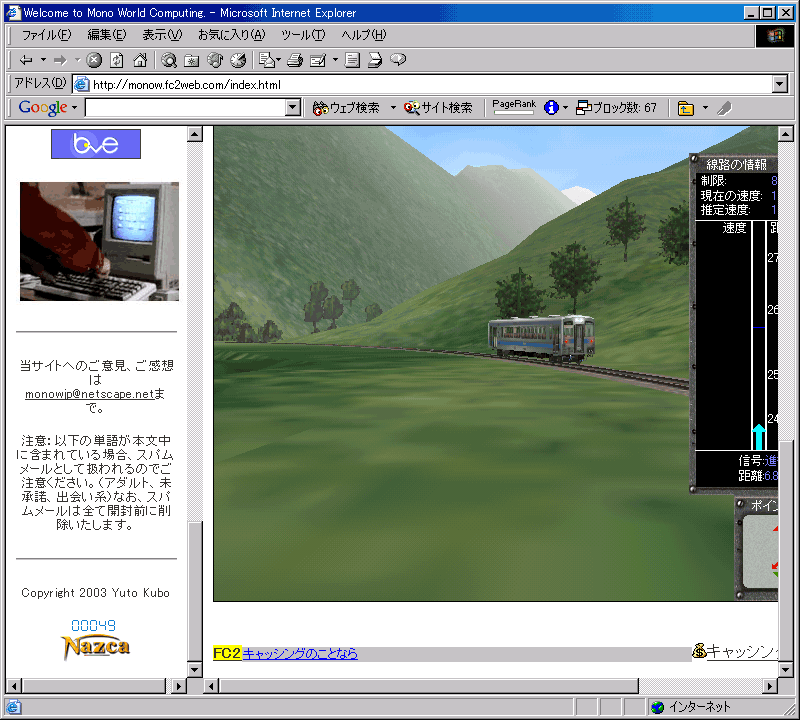Open the monowjp@netscape.net email link
This screenshot has height=720, width=800.
[89, 394]
